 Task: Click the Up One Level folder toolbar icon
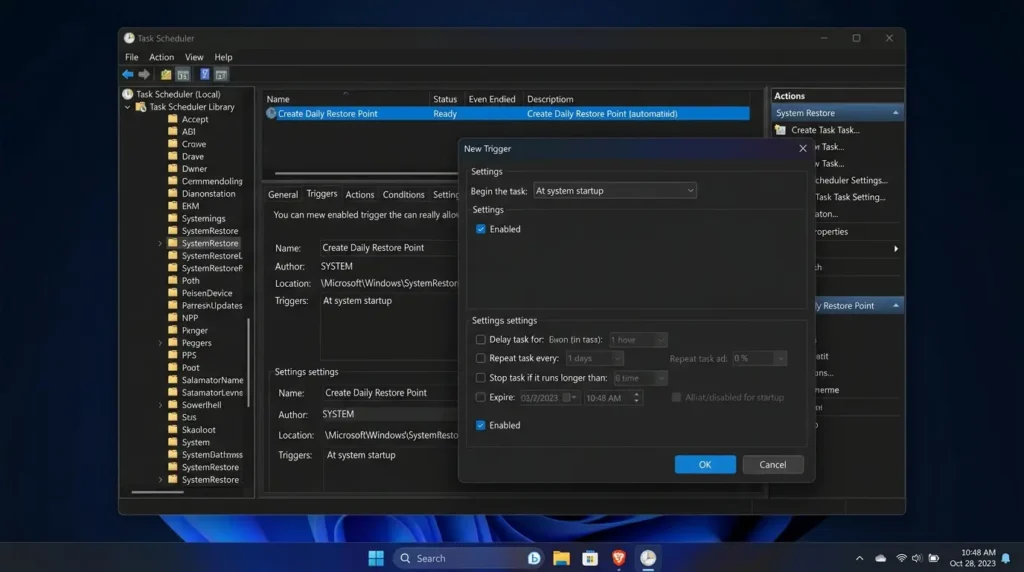pos(166,74)
